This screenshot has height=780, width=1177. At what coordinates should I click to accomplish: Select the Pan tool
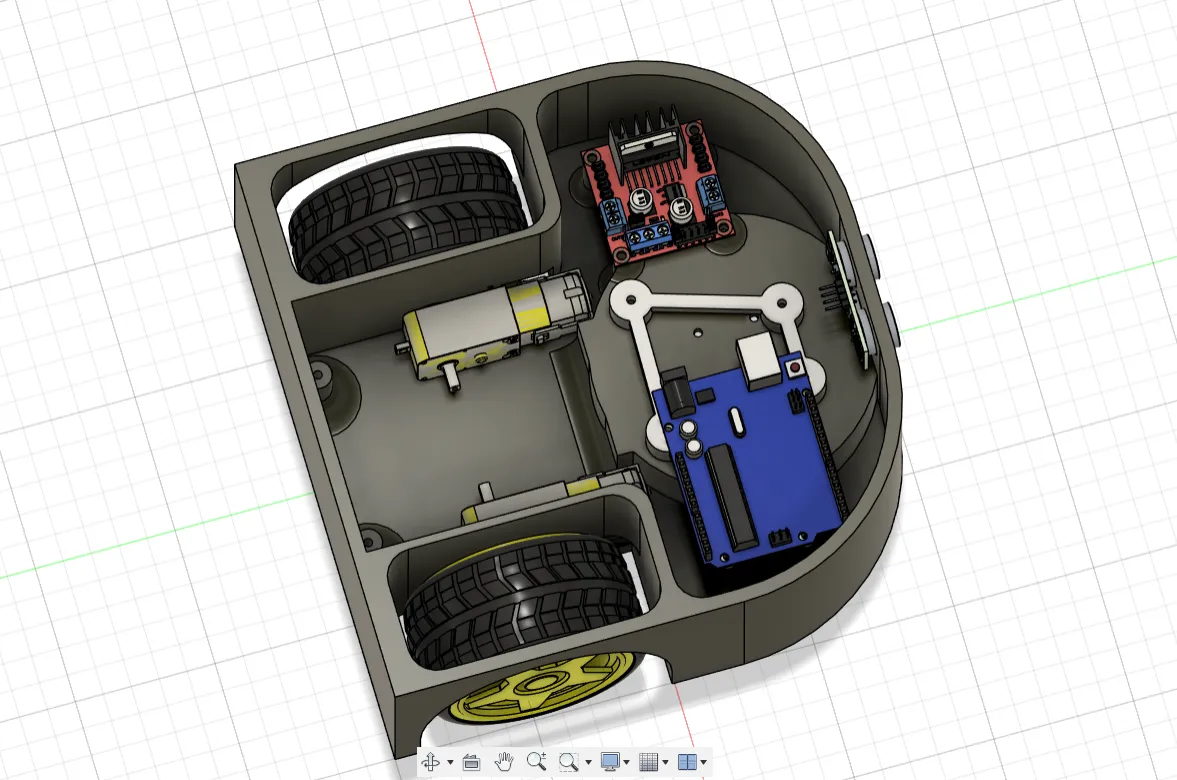503,762
